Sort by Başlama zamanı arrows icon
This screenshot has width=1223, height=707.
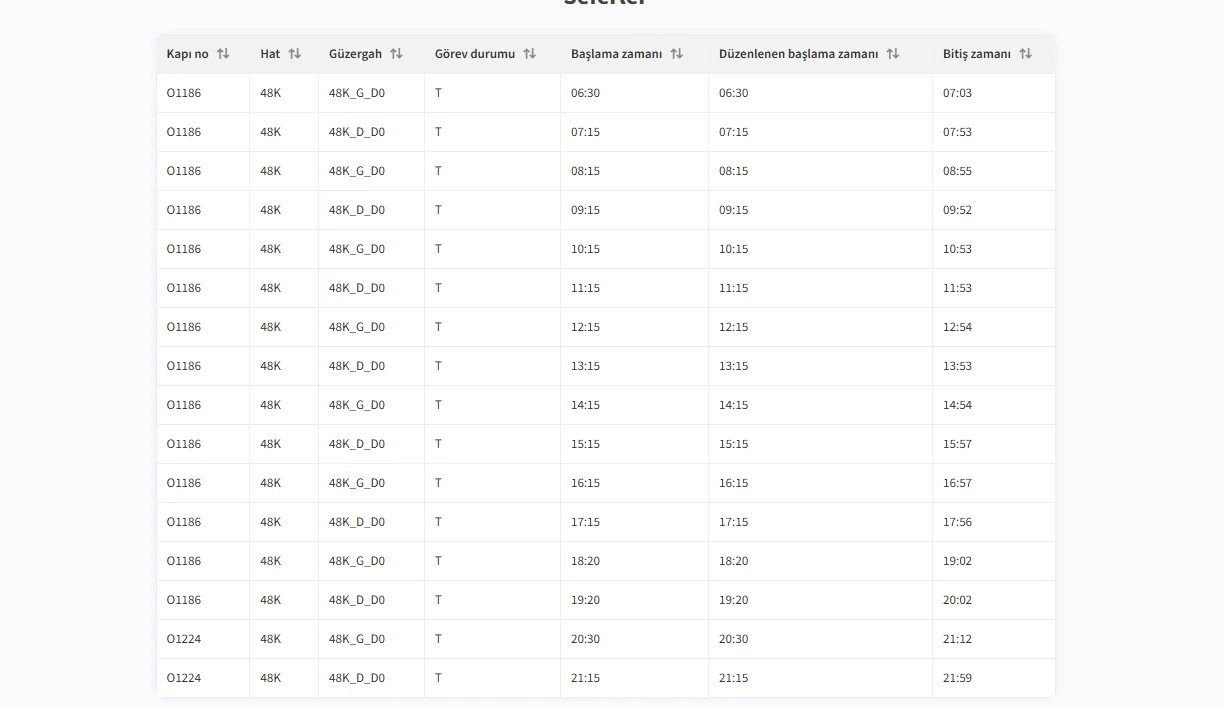pos(676,54)
